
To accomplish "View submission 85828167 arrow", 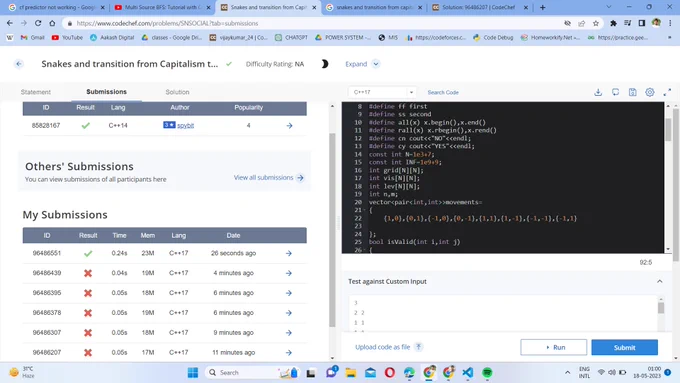I will tap(289, 125).
